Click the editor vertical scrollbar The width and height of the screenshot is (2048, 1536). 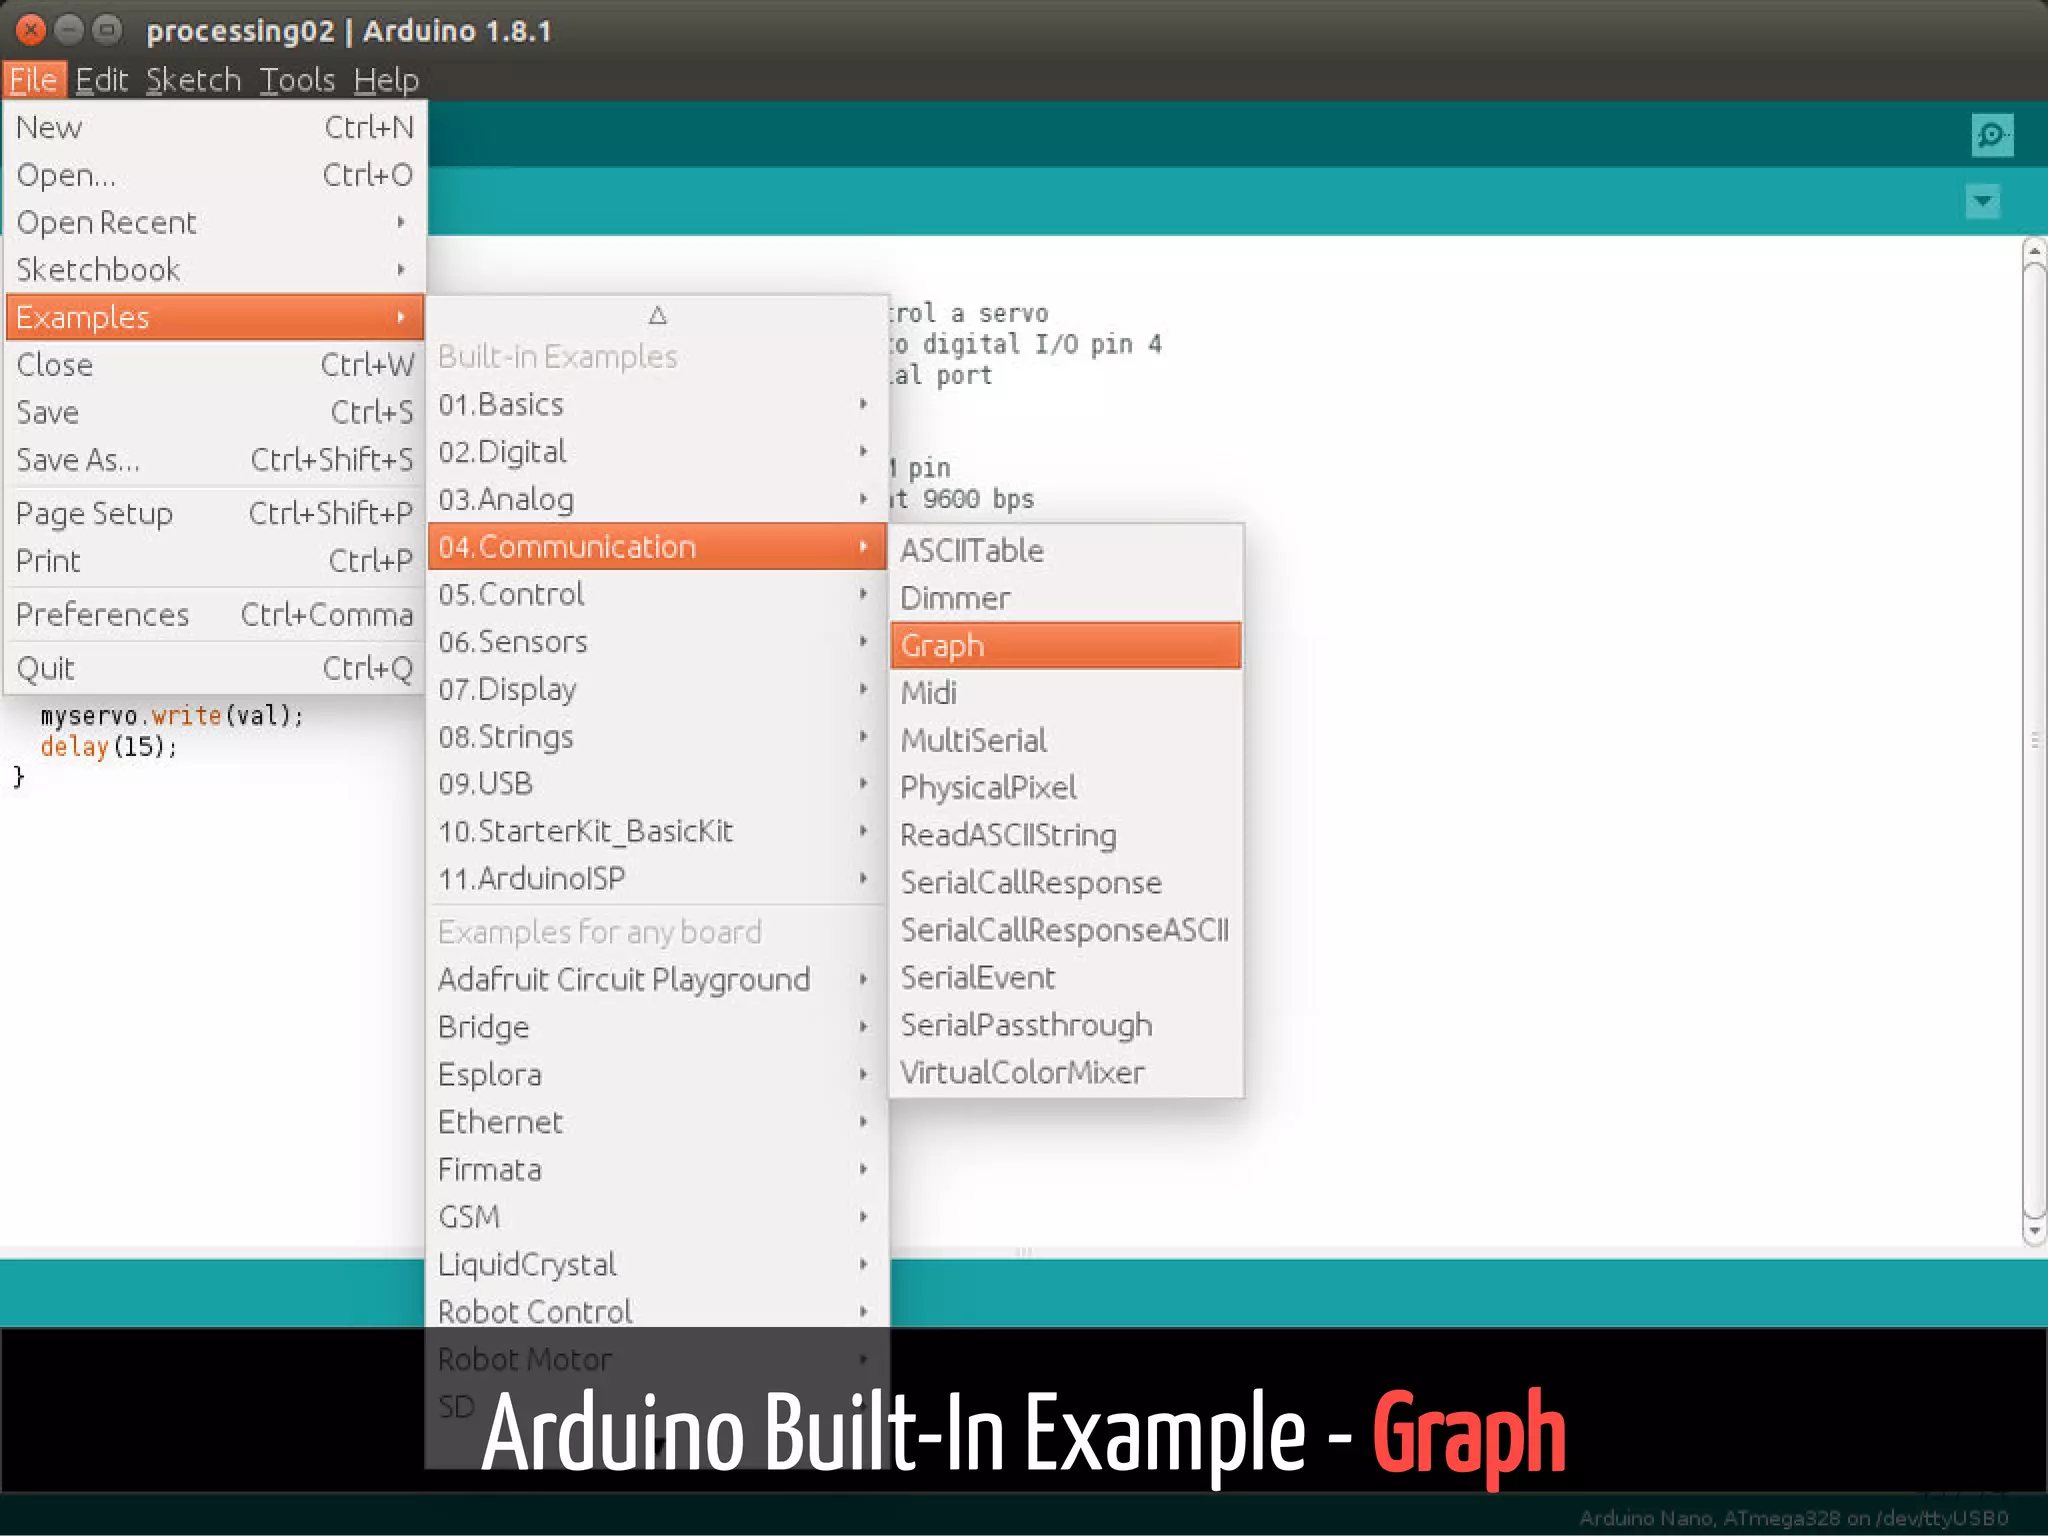tap(2033, 740)
